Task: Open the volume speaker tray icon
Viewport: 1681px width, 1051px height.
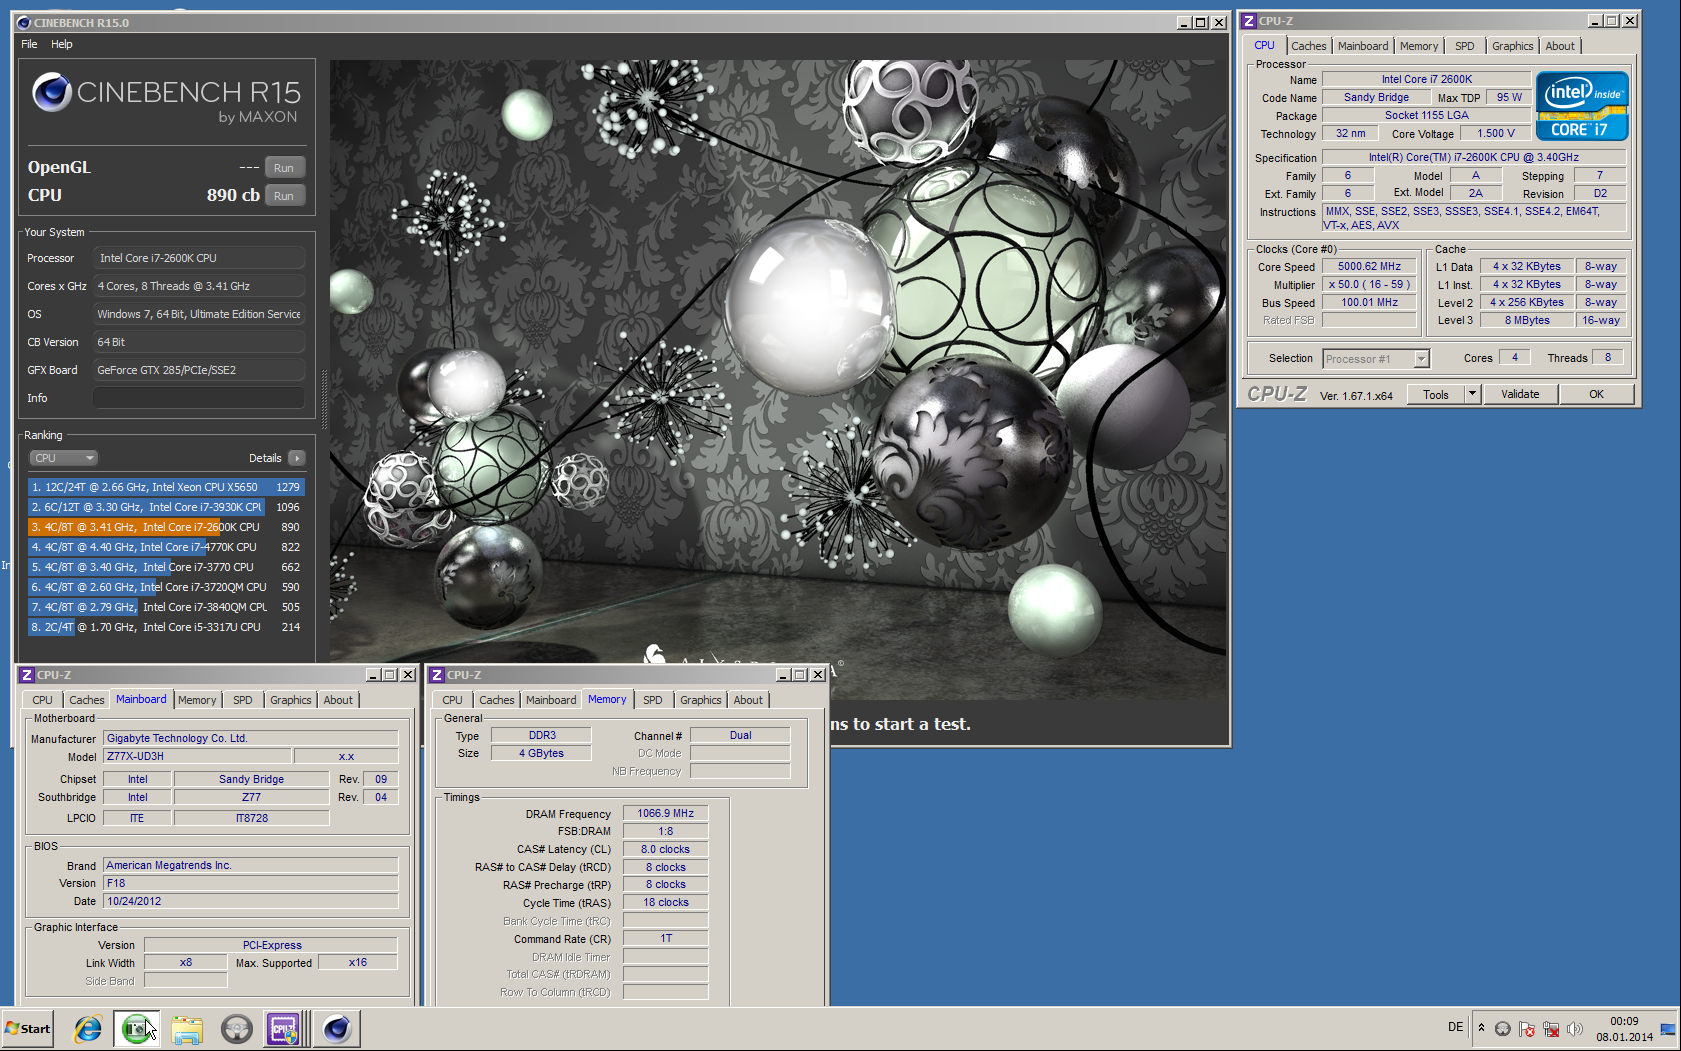Action: click(1575, 1028)
